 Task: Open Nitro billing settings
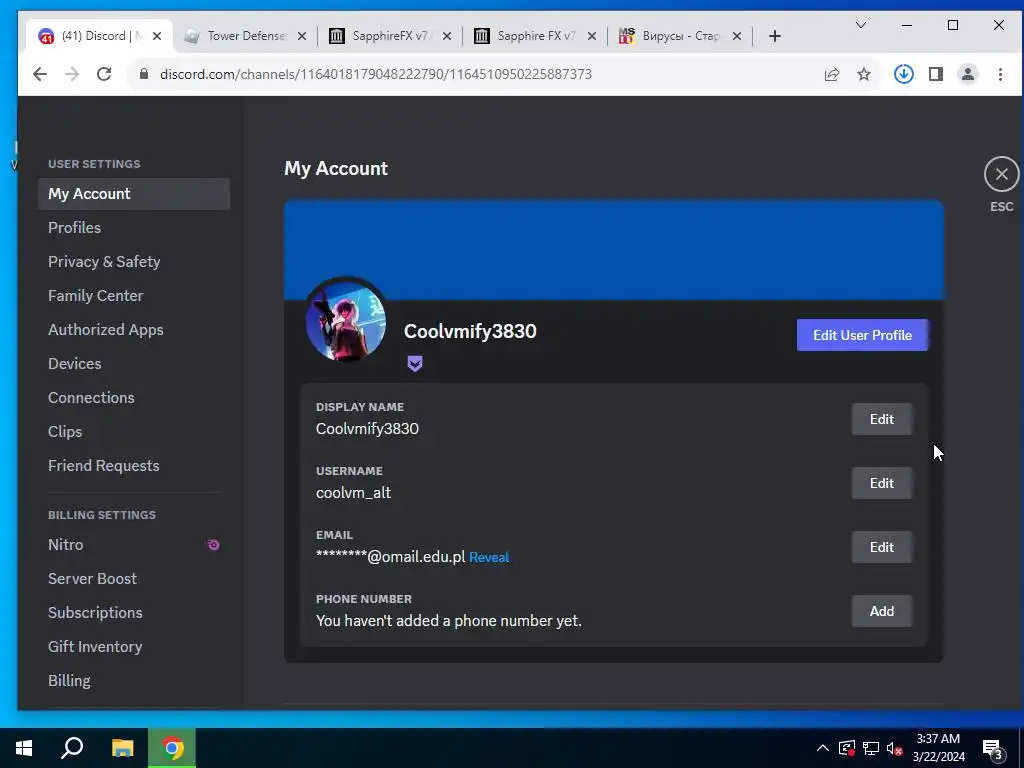(x=134, y=545)
